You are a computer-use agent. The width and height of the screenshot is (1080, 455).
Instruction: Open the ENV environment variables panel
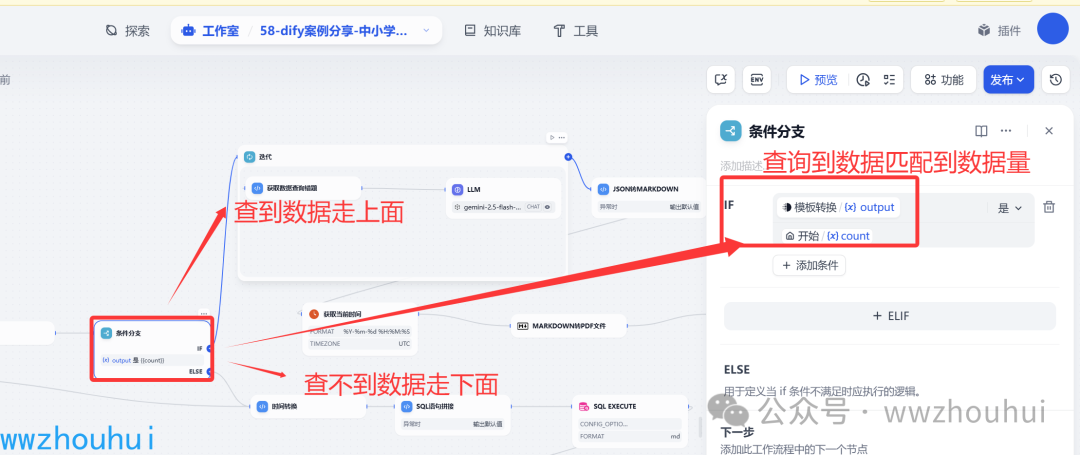click(757, 80)
